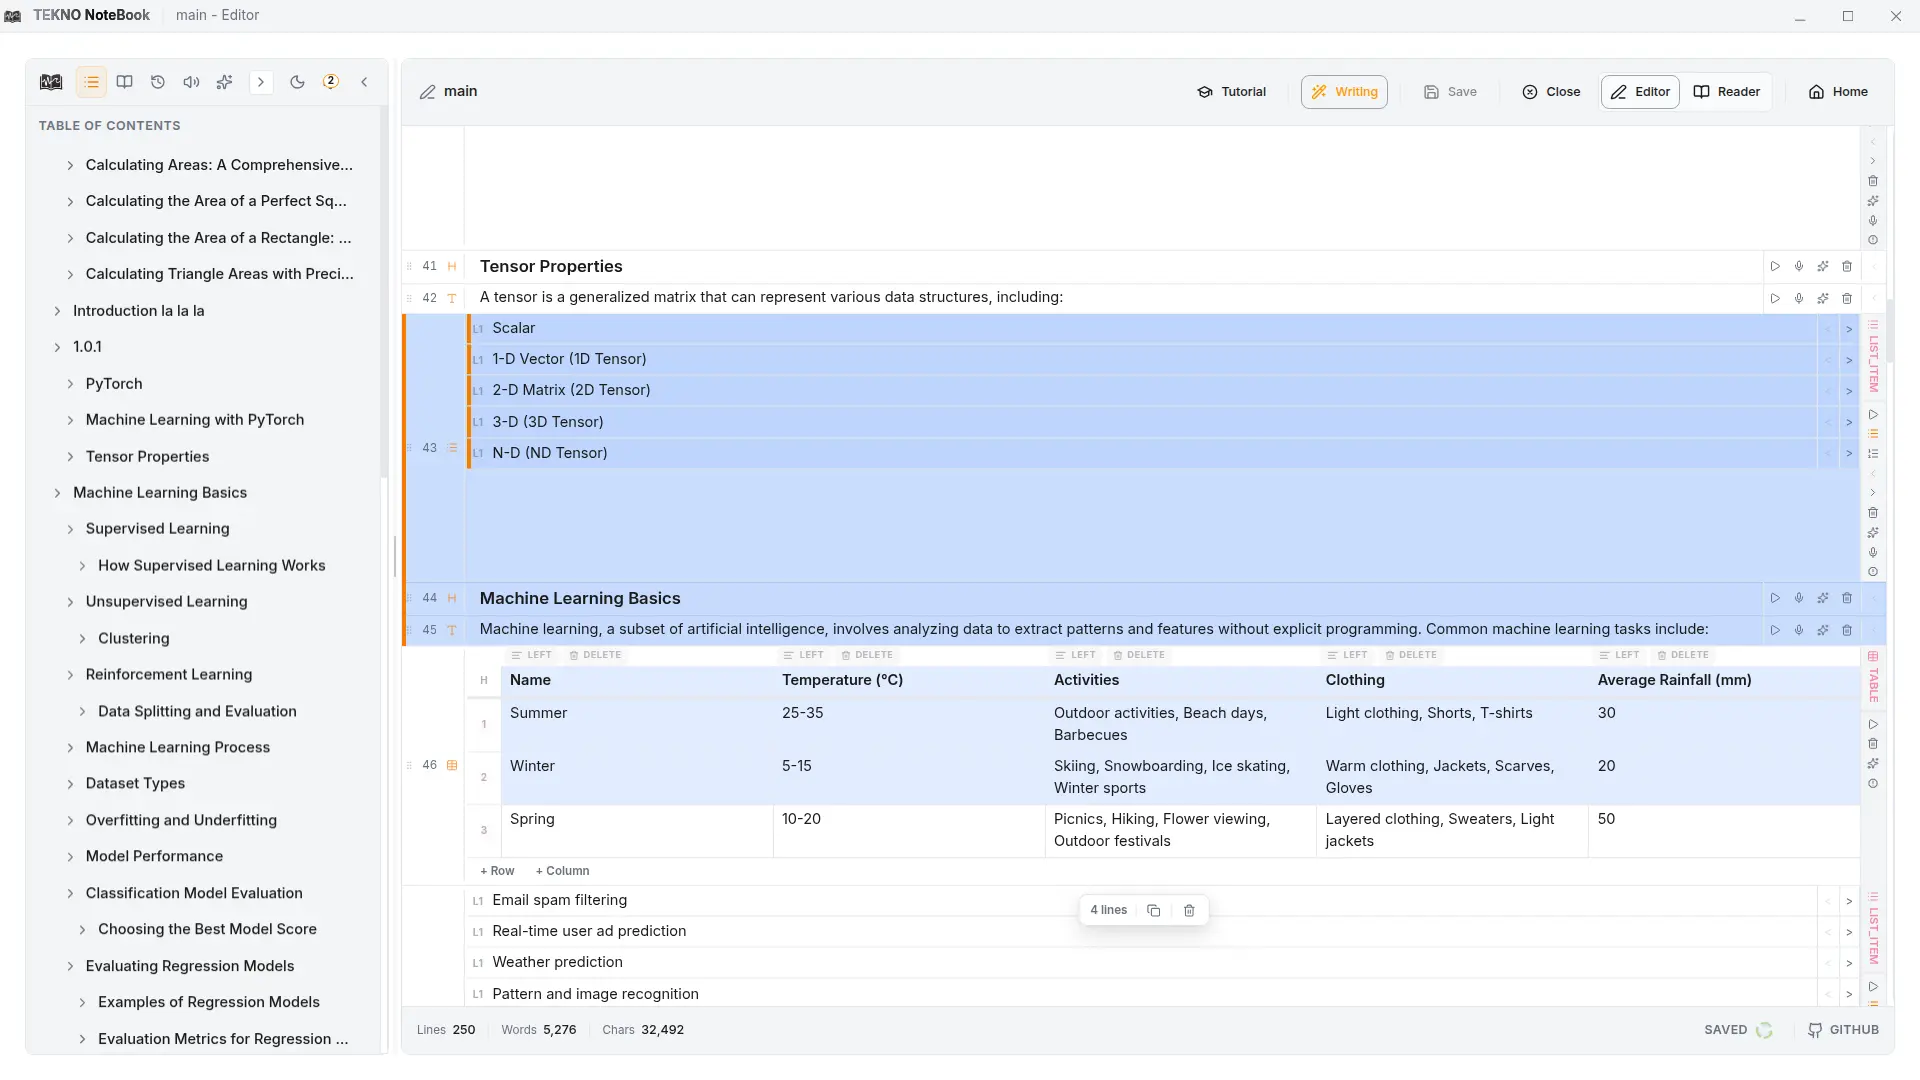This screenshot has height=1080, width=1920.
Task: Click the speaker audio icon in the sidebar
Action: tap(191, 82)
